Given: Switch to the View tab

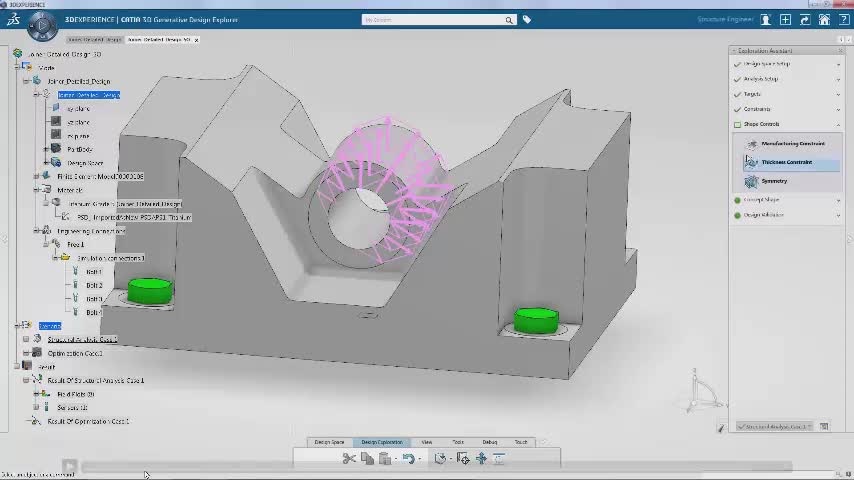Looking at the screenshot, I should pyautogui.click(x=426, y=442).
